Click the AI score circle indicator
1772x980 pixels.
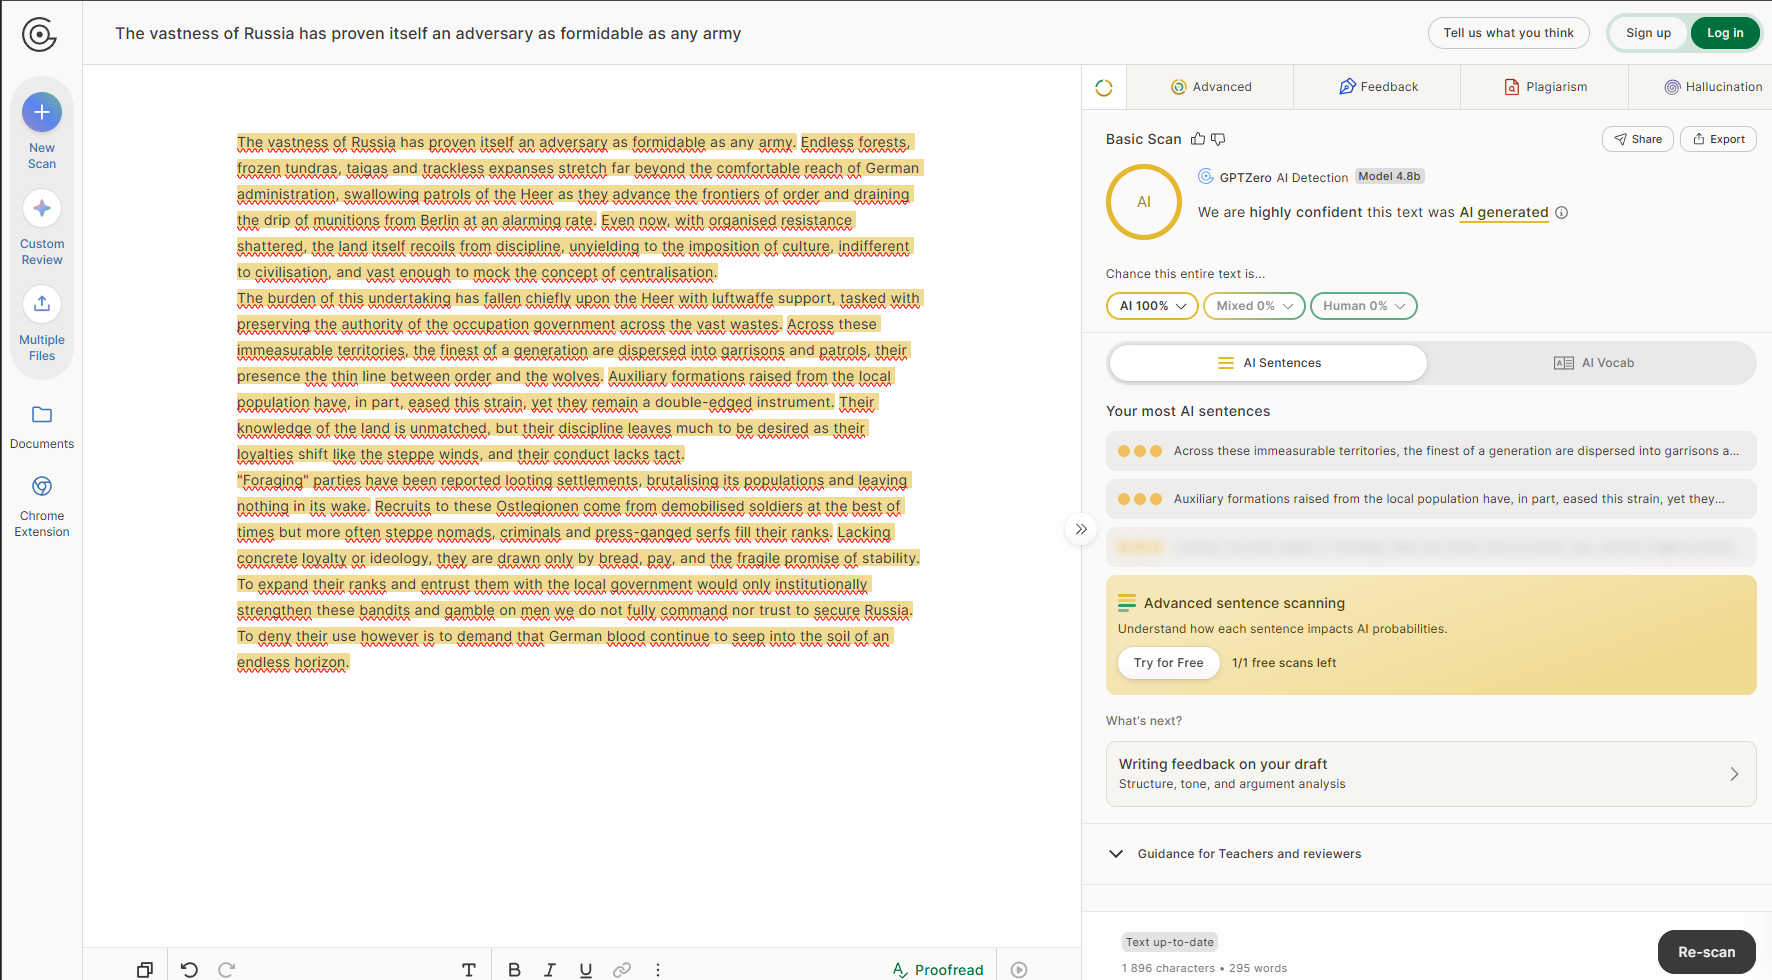[1144, 202]
